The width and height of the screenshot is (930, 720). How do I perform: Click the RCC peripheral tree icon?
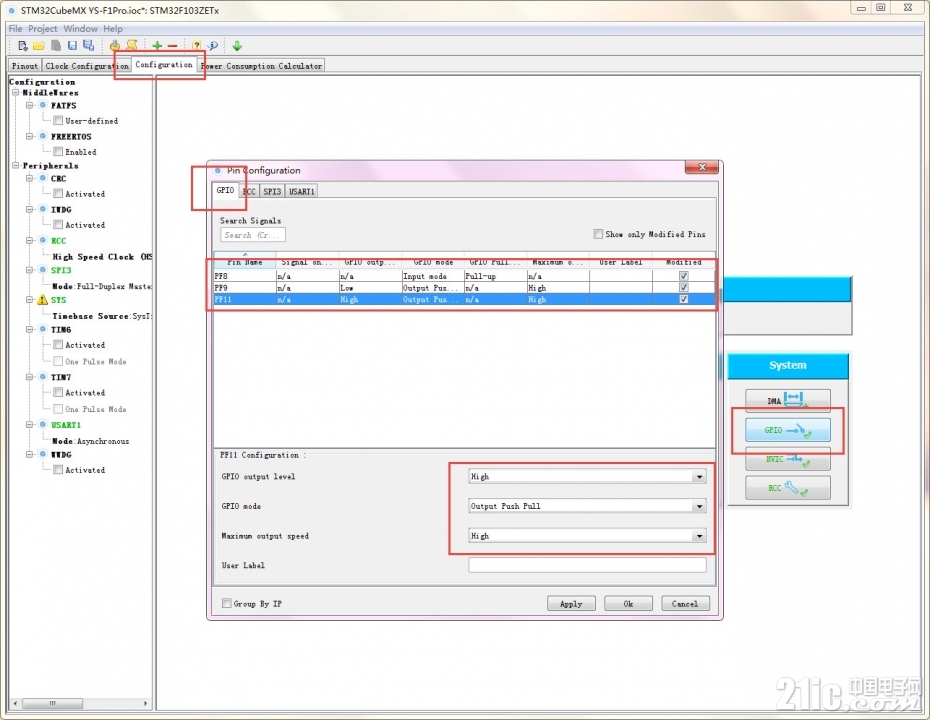pyautogui.click(x=43, y=240)
